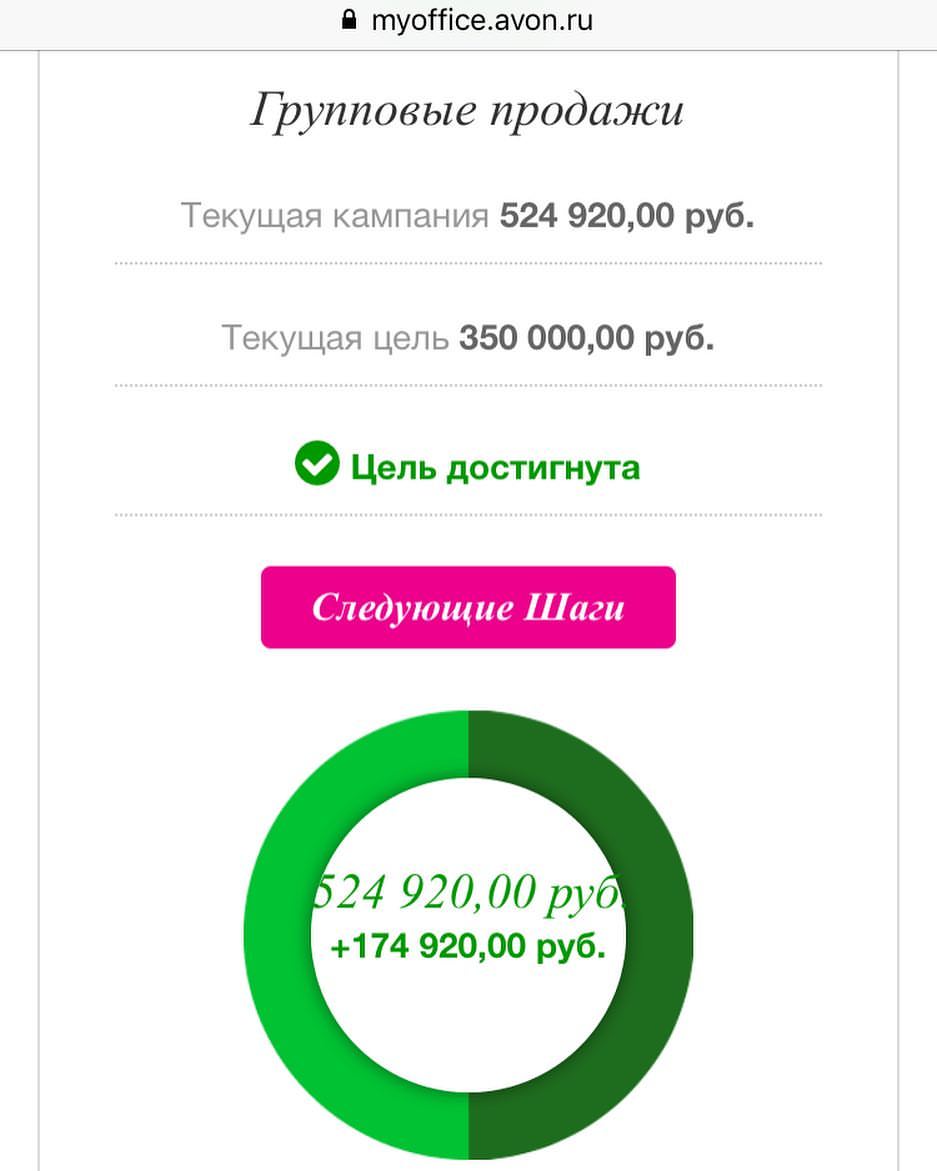Click the bottom of the donut ring
937x1171 pixels.
point(469,1125)
